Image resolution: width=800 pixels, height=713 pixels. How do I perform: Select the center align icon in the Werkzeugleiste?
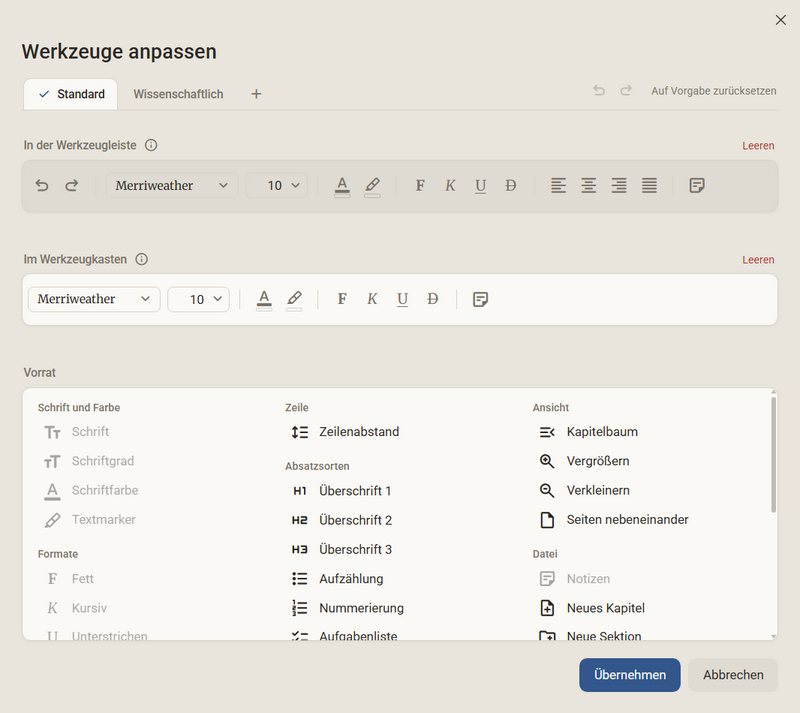coord(588,185)
